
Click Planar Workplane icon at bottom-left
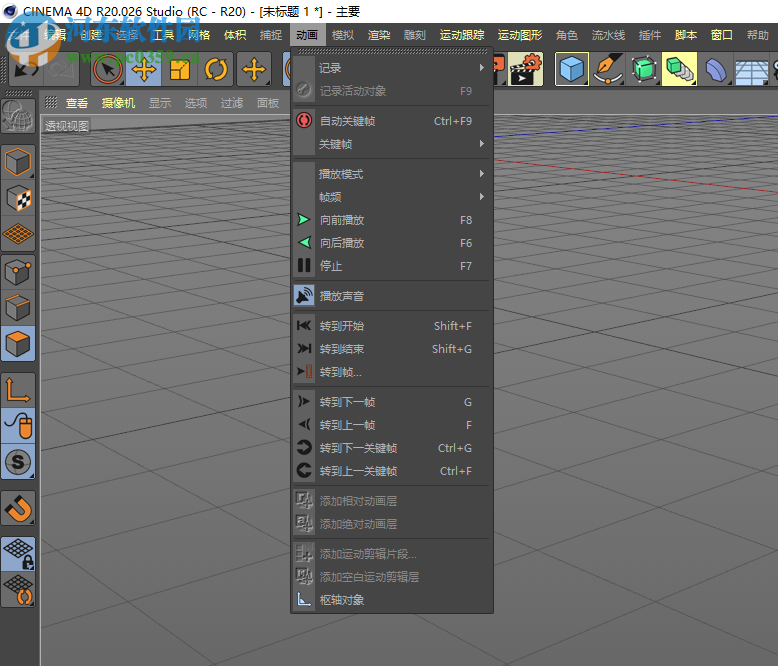18,590
